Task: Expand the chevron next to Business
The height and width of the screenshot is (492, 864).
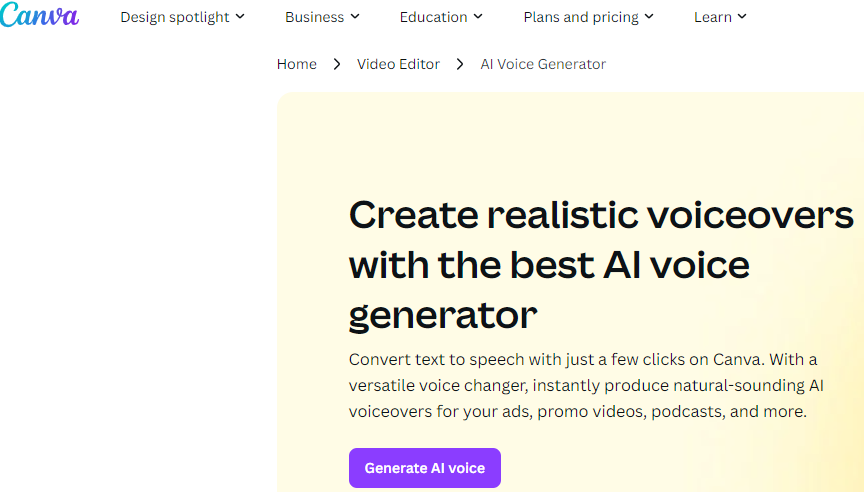Action: pyautogui.click(x=355, y=17)
